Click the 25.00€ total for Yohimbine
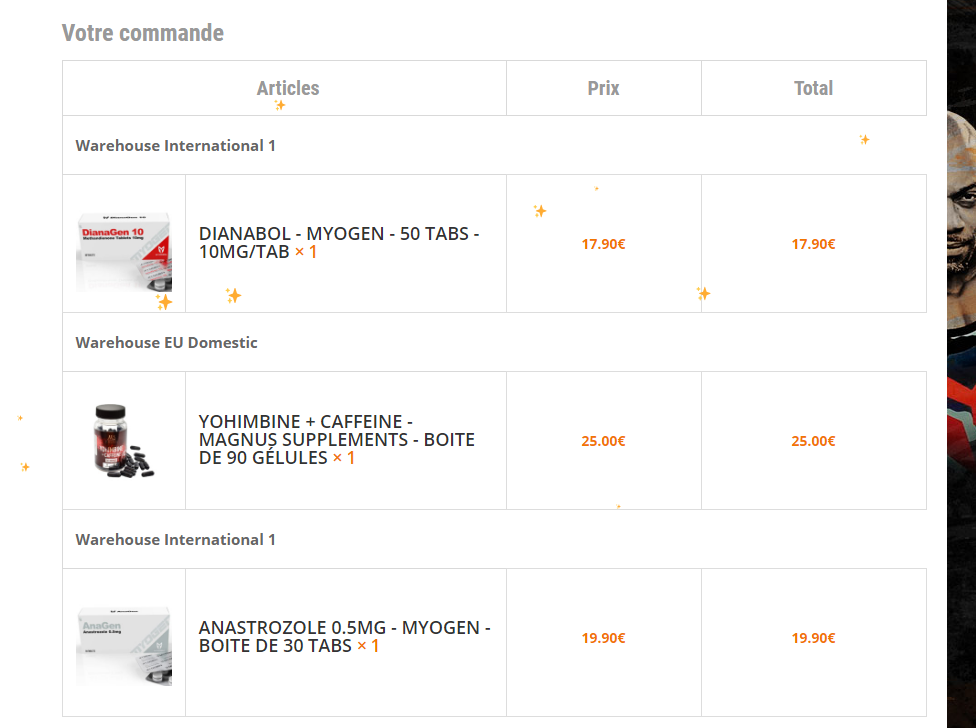Viewport: 976px width, 728px height. 813,441
